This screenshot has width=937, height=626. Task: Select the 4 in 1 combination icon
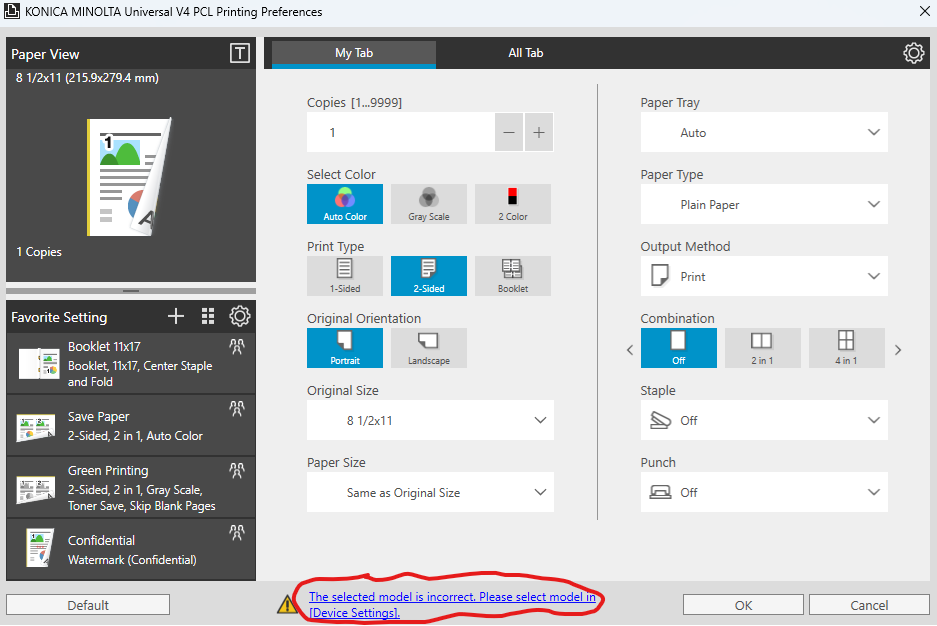pyautogui.click(x=846, y=348)
